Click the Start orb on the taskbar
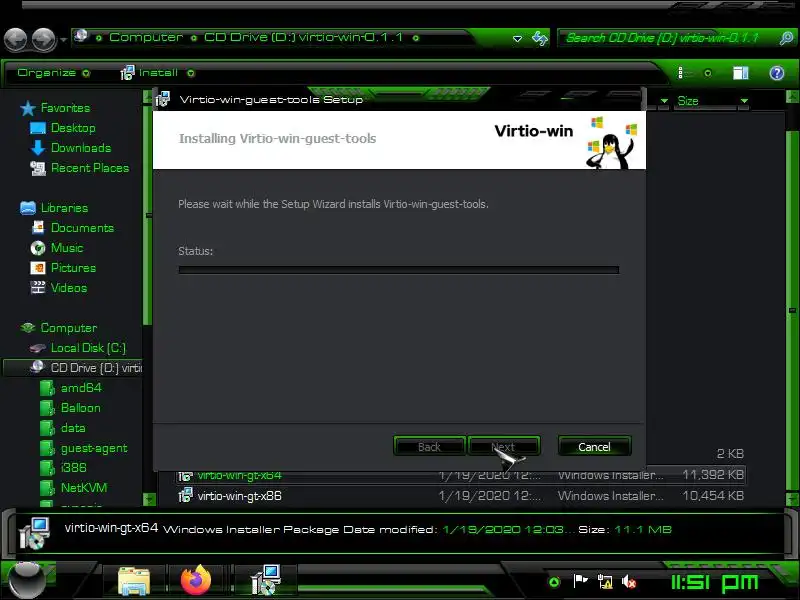This screenshot has width=800, height=600. click(x=27, y=580)
